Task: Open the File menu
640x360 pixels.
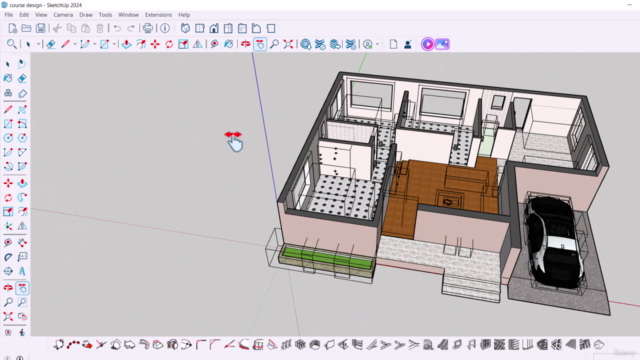Action: tap(9, 15)
